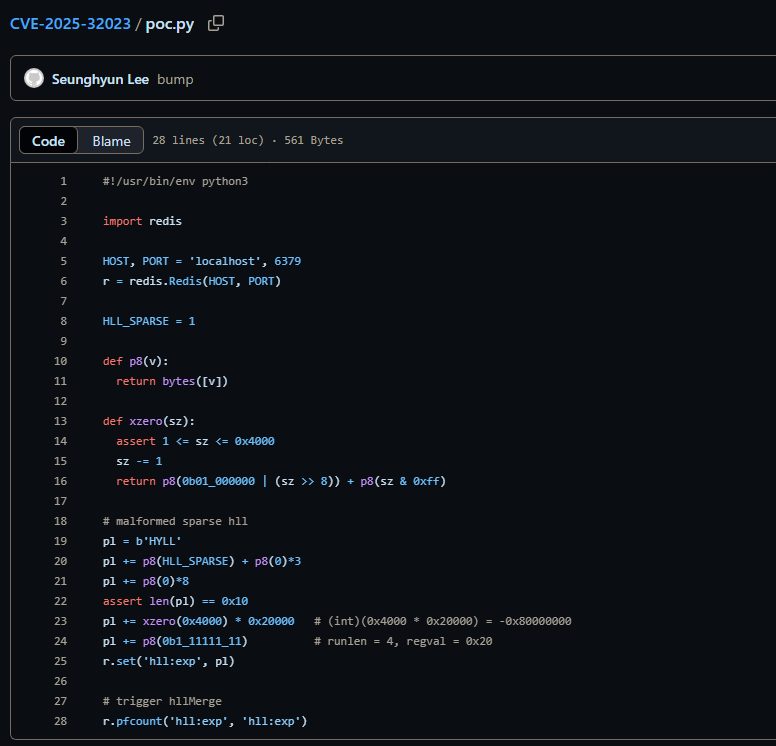Select line number 22
The width and height of the screenshot is (776, 746).
click(x=60, y=601)
